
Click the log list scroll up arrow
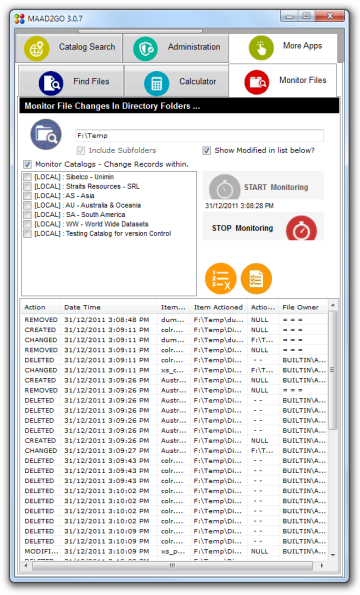tap(333, 305)
